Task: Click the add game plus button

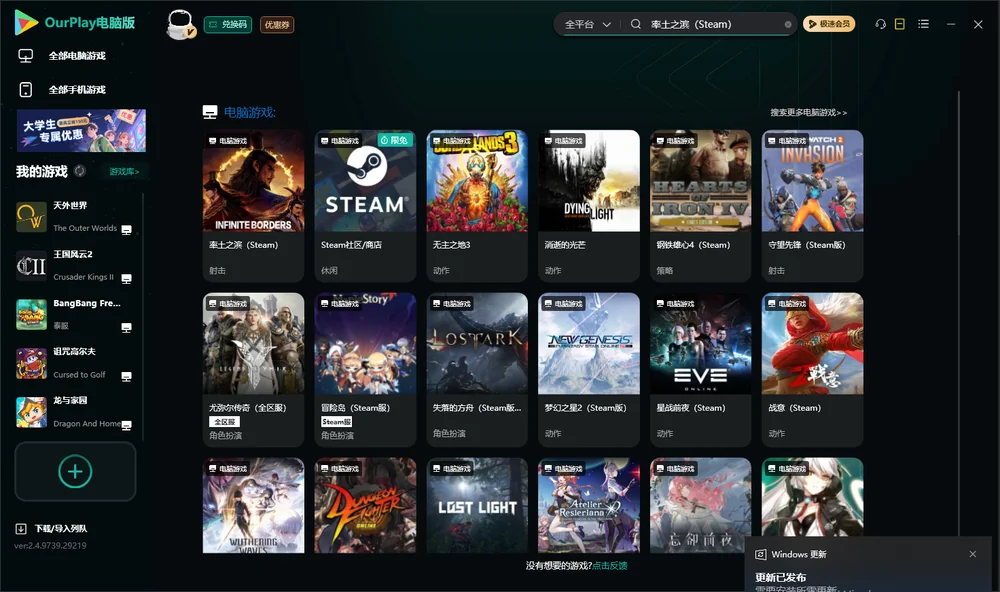Action: pyautogui.click(x=75, y=471)
